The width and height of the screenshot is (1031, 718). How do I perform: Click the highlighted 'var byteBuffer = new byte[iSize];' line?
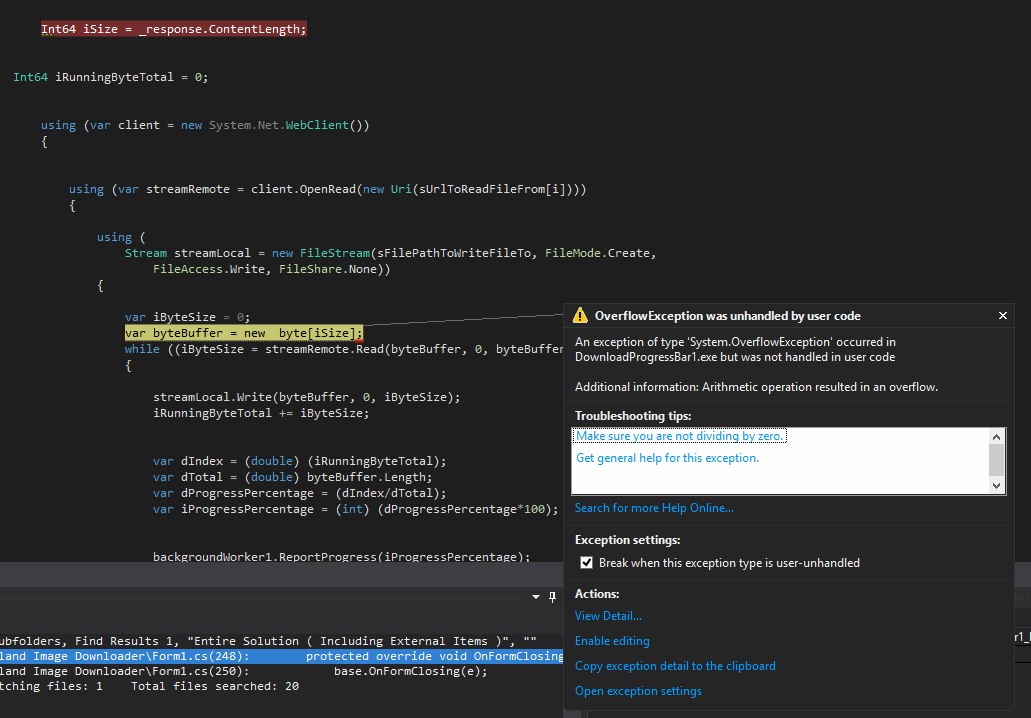click(x=243, y=333)
